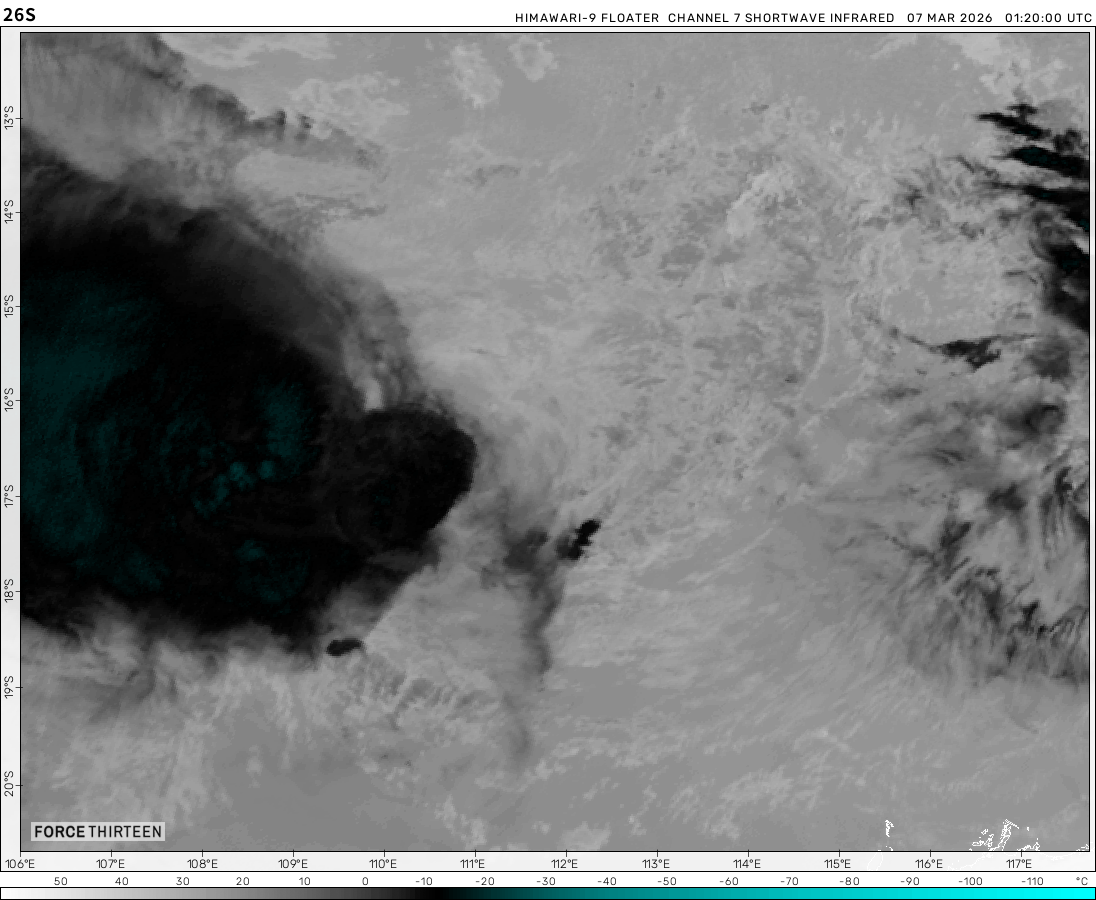The image size is (1096, 900).
Task: Click the 13°S latitude label
Action: click(x=10, y=120)
